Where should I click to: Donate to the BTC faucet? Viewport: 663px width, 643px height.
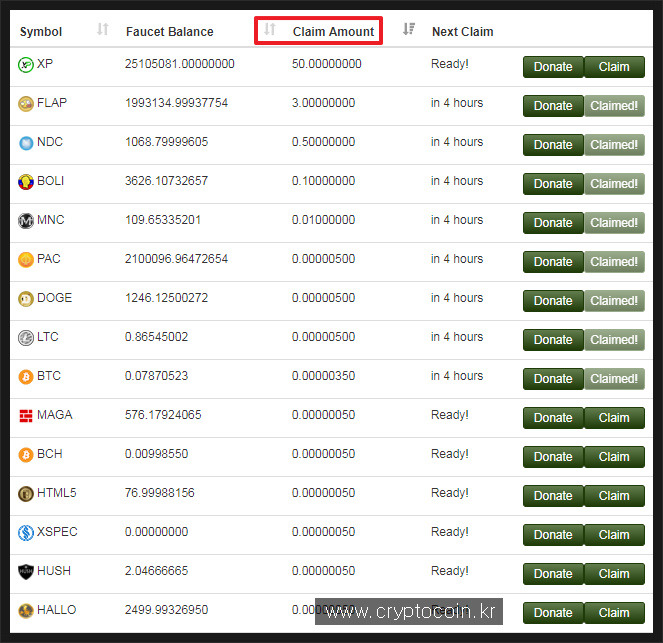pos(553,379)
